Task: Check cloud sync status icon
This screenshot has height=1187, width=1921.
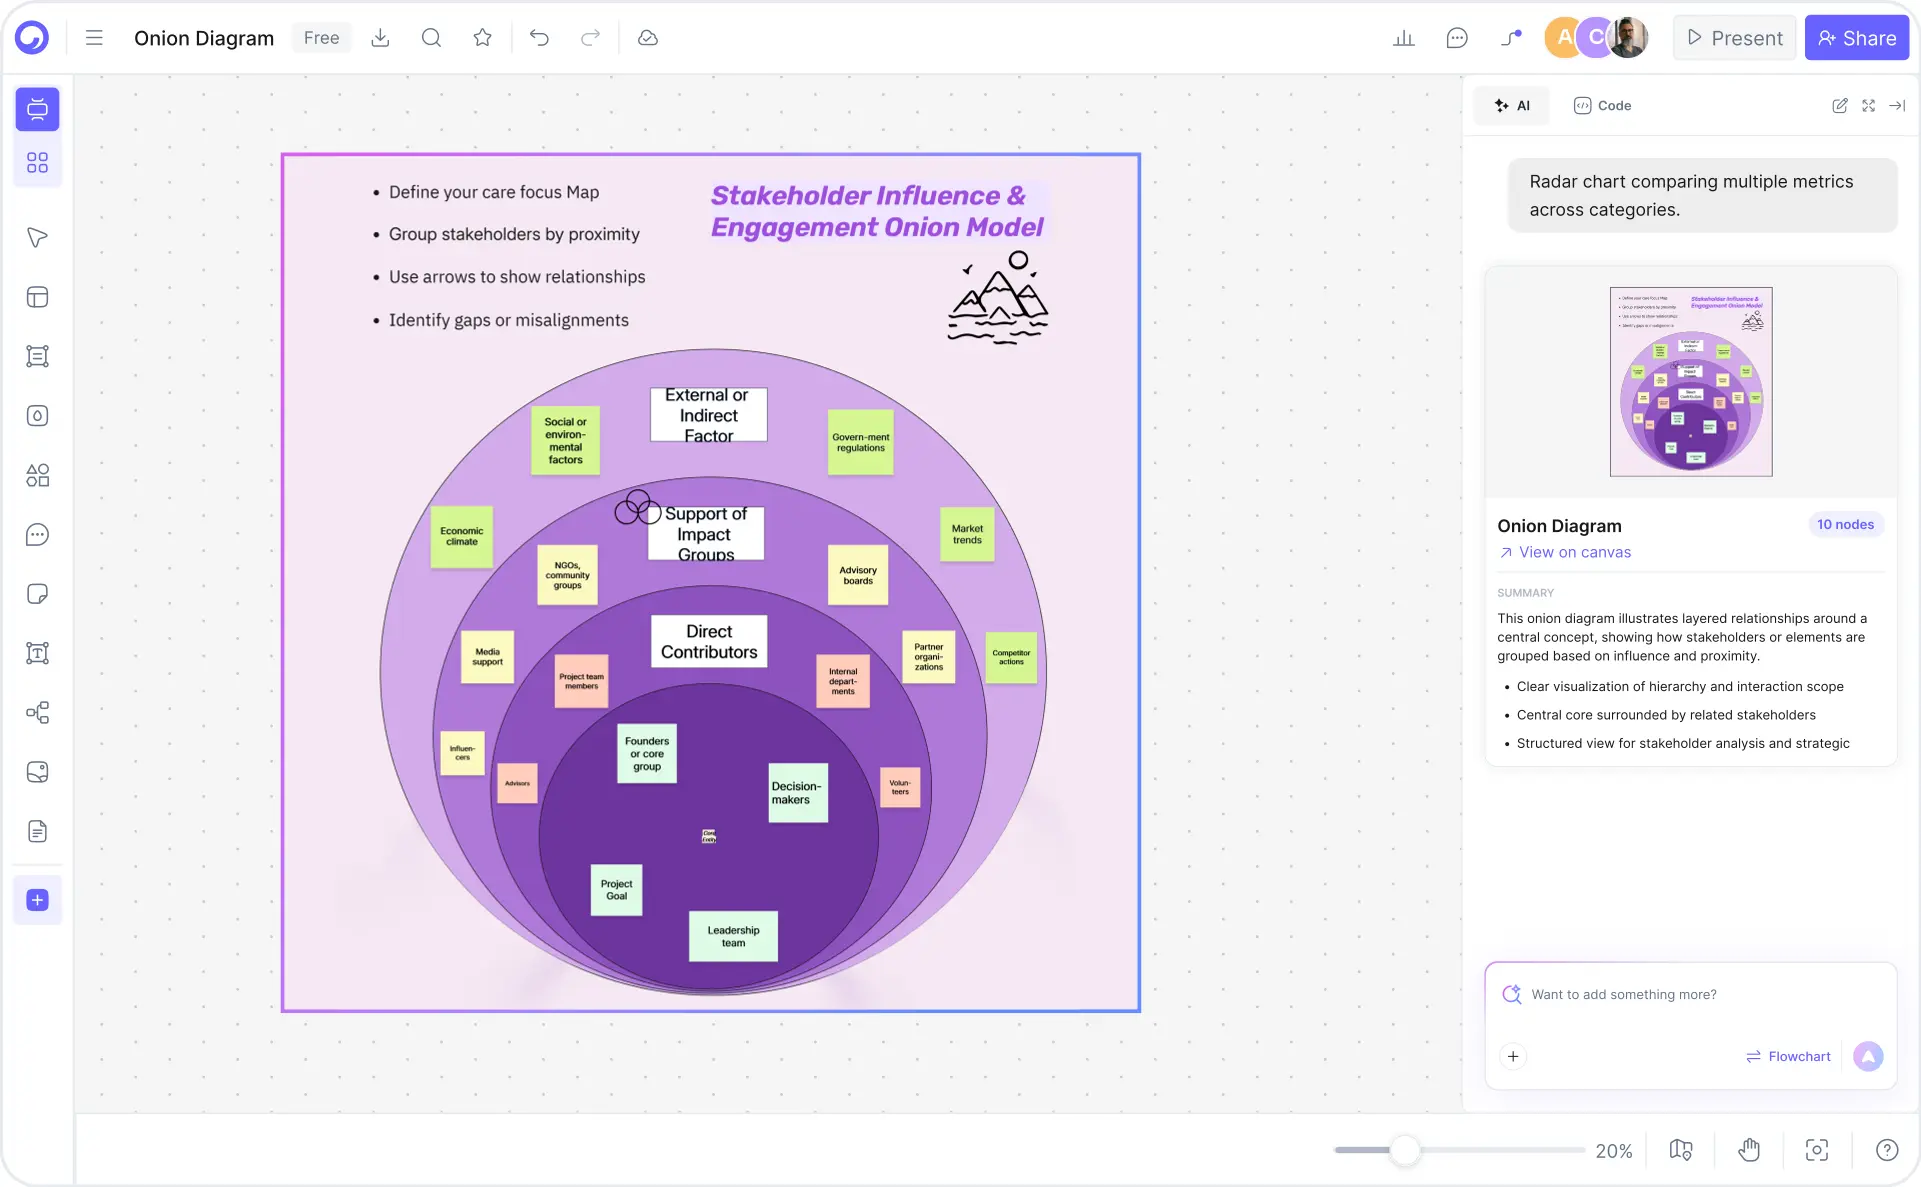Action: pos(648,38)
